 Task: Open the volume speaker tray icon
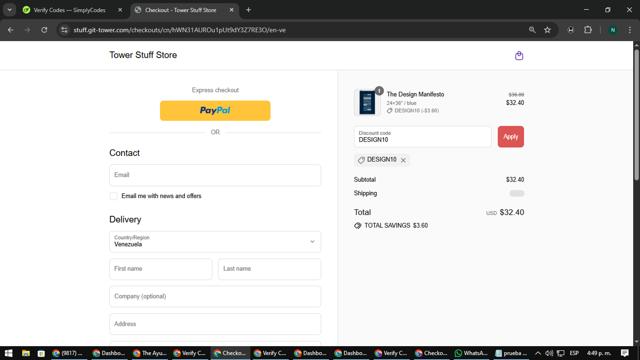click(x=549, y=353)
